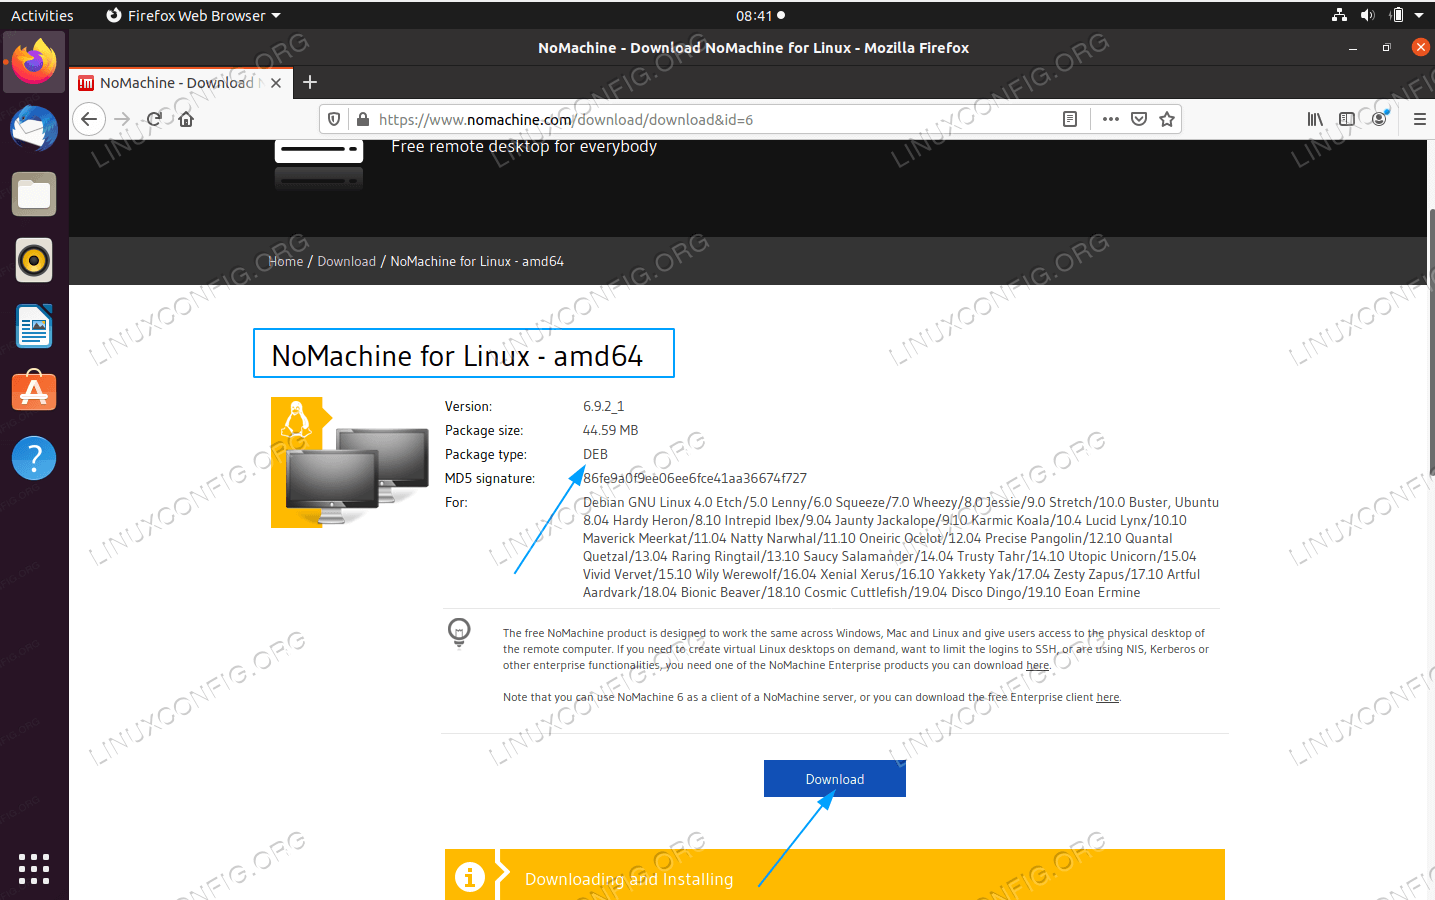Save page to Pocket

pyautogui.click(x=1139, y=119)
